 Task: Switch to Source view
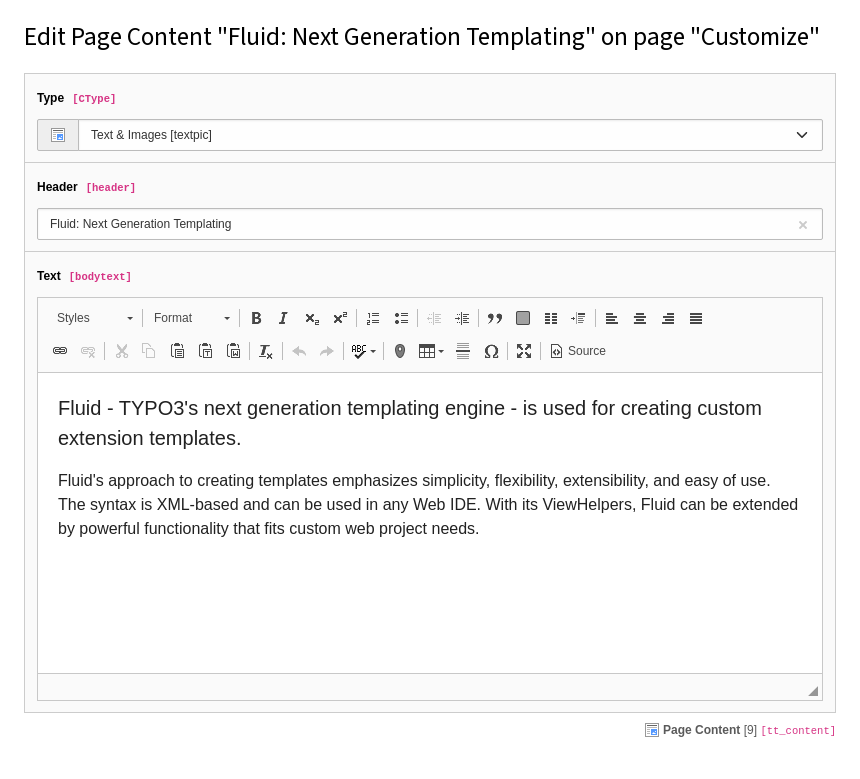[578, 351]
